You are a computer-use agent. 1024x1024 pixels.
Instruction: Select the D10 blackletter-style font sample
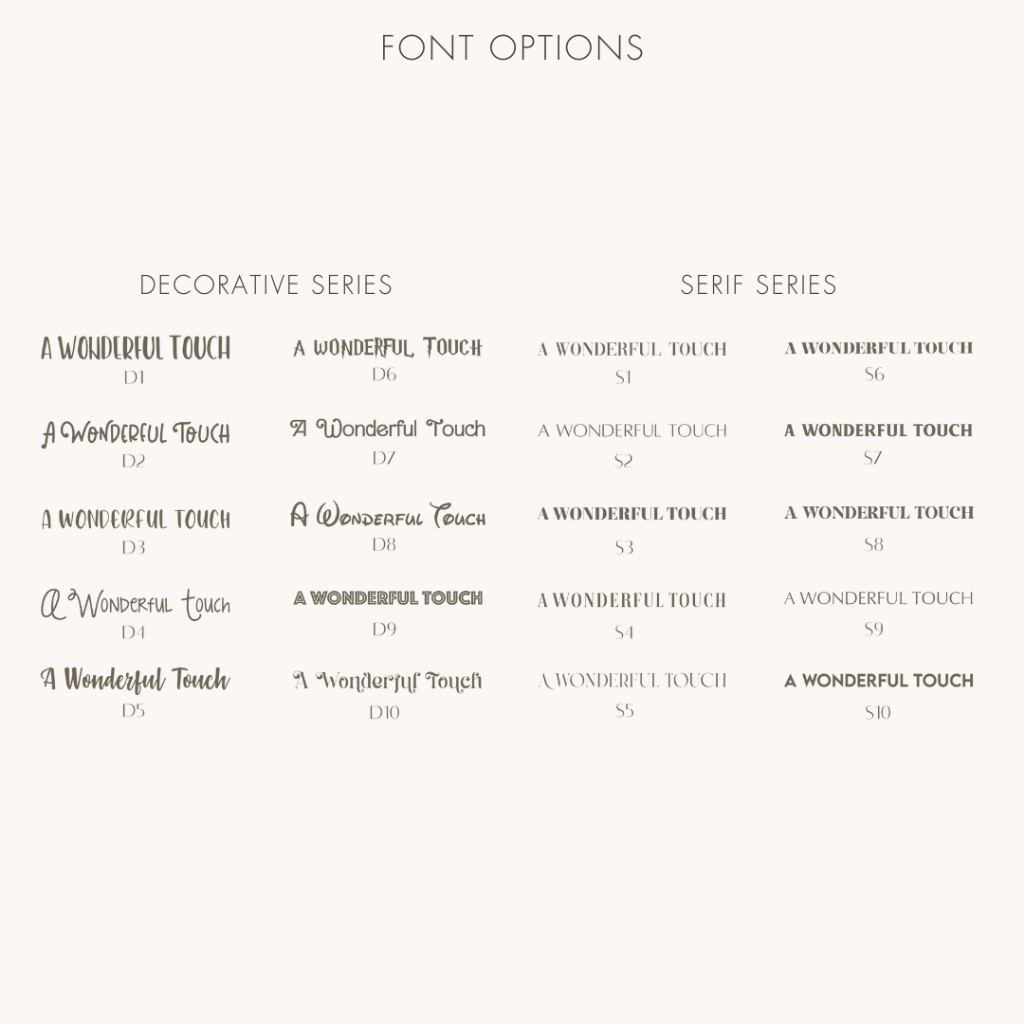(388, 681)
